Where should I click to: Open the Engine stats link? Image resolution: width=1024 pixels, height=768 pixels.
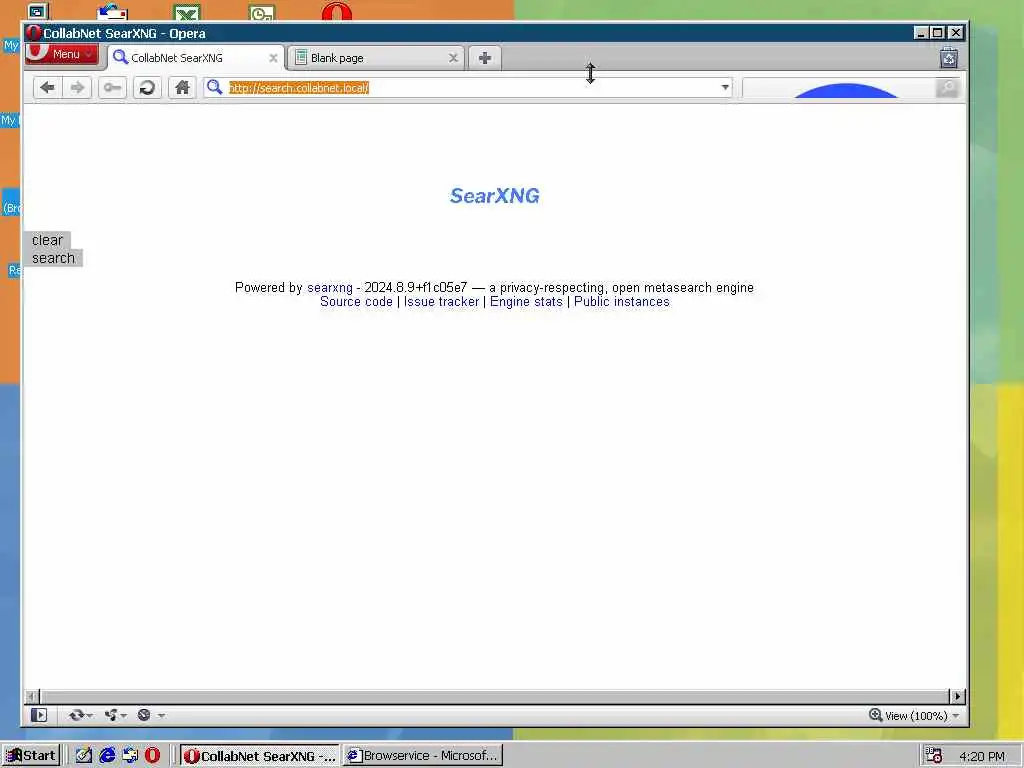click(x=526, y=302)
